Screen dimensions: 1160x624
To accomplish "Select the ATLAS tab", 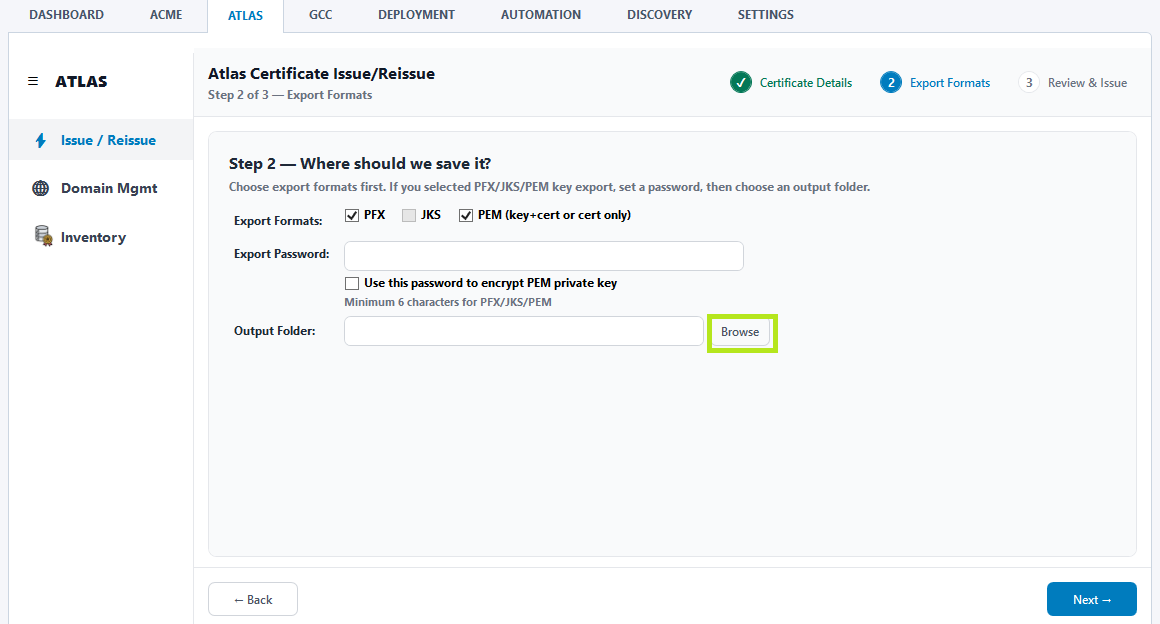I will [x=245, y=16].
